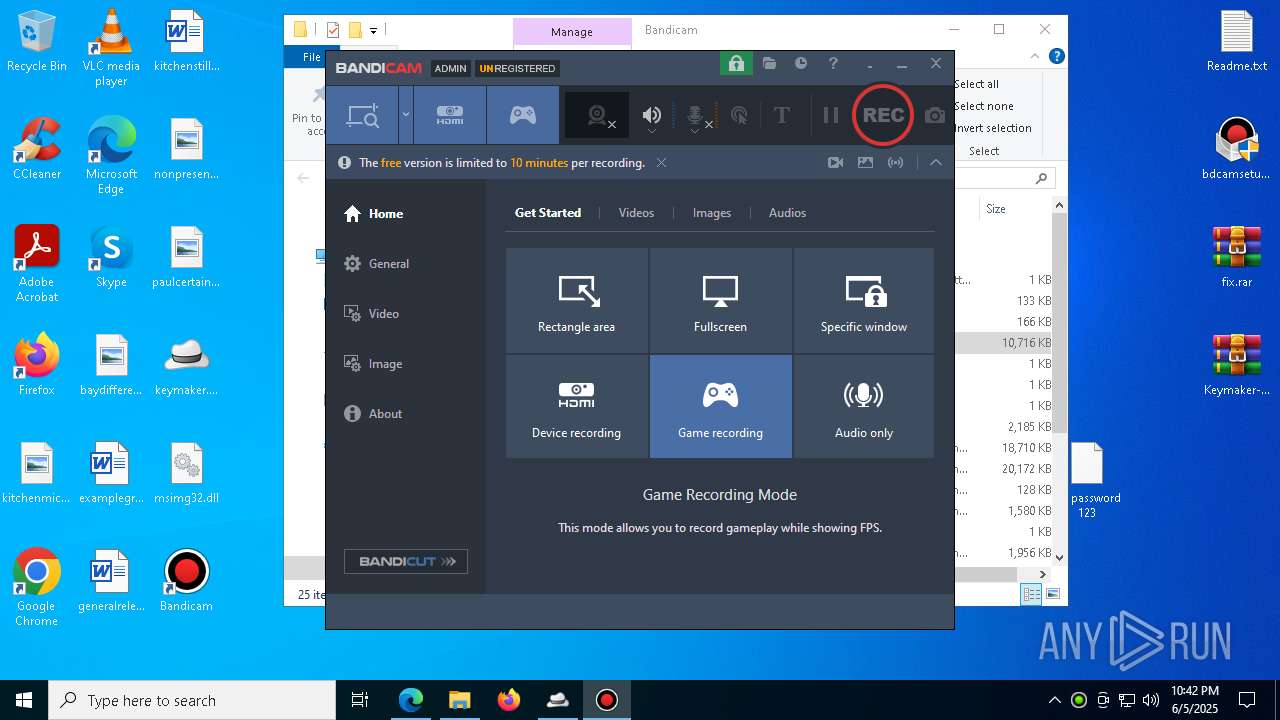Choose the Rectangle area tile
The image size is (1280, 720).
(577, 300)
